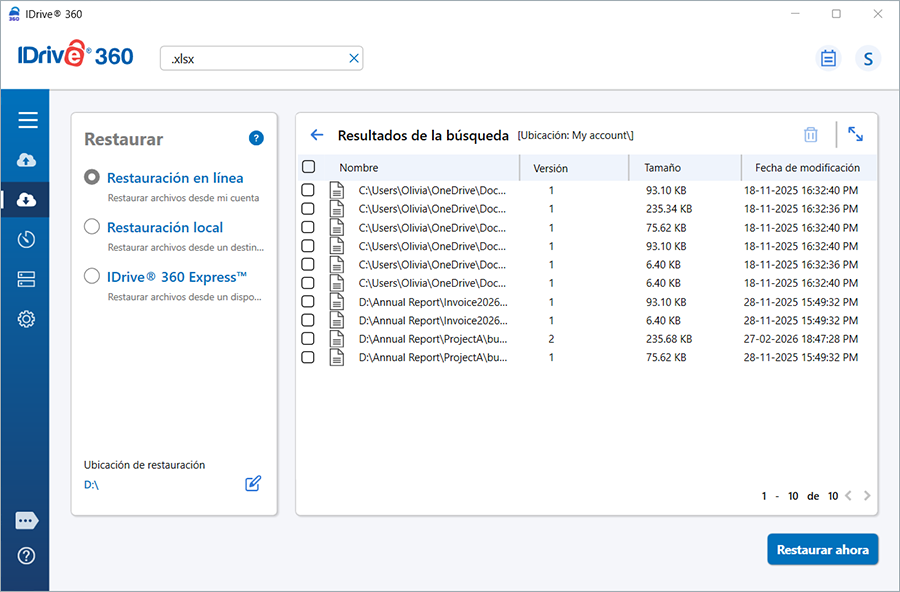The width and height of the screenshot is (900, 592).
Task: Expand the search results panel to fullscreen
Action: (x=855, y=134)
